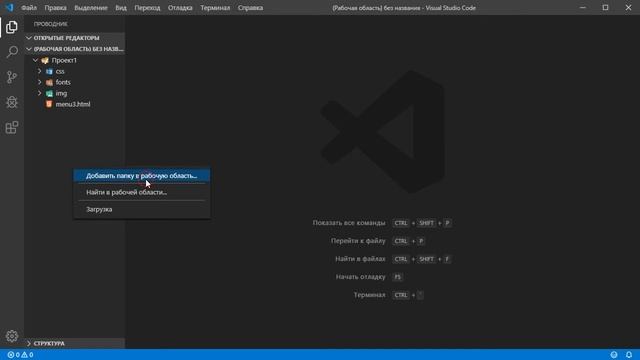Click the feedback smiley in status bar
The image size is (640, 360).
point(614,355)
